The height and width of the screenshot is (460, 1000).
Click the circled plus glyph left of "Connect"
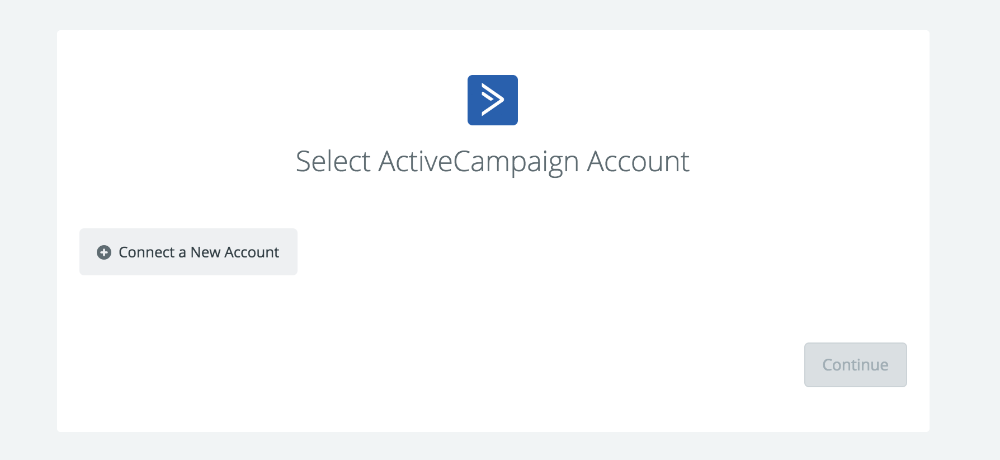pyautogui.click(x=104, y=253)
